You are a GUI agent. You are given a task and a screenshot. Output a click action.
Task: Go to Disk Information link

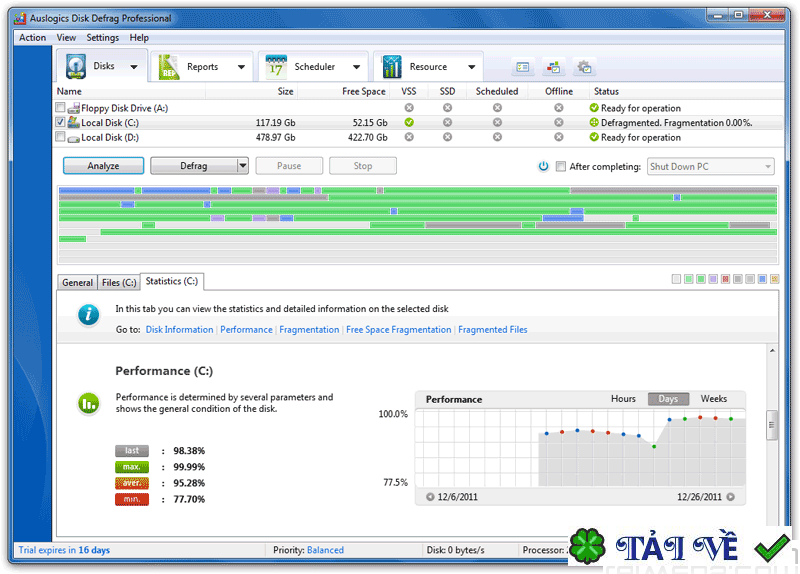(180, 330)
